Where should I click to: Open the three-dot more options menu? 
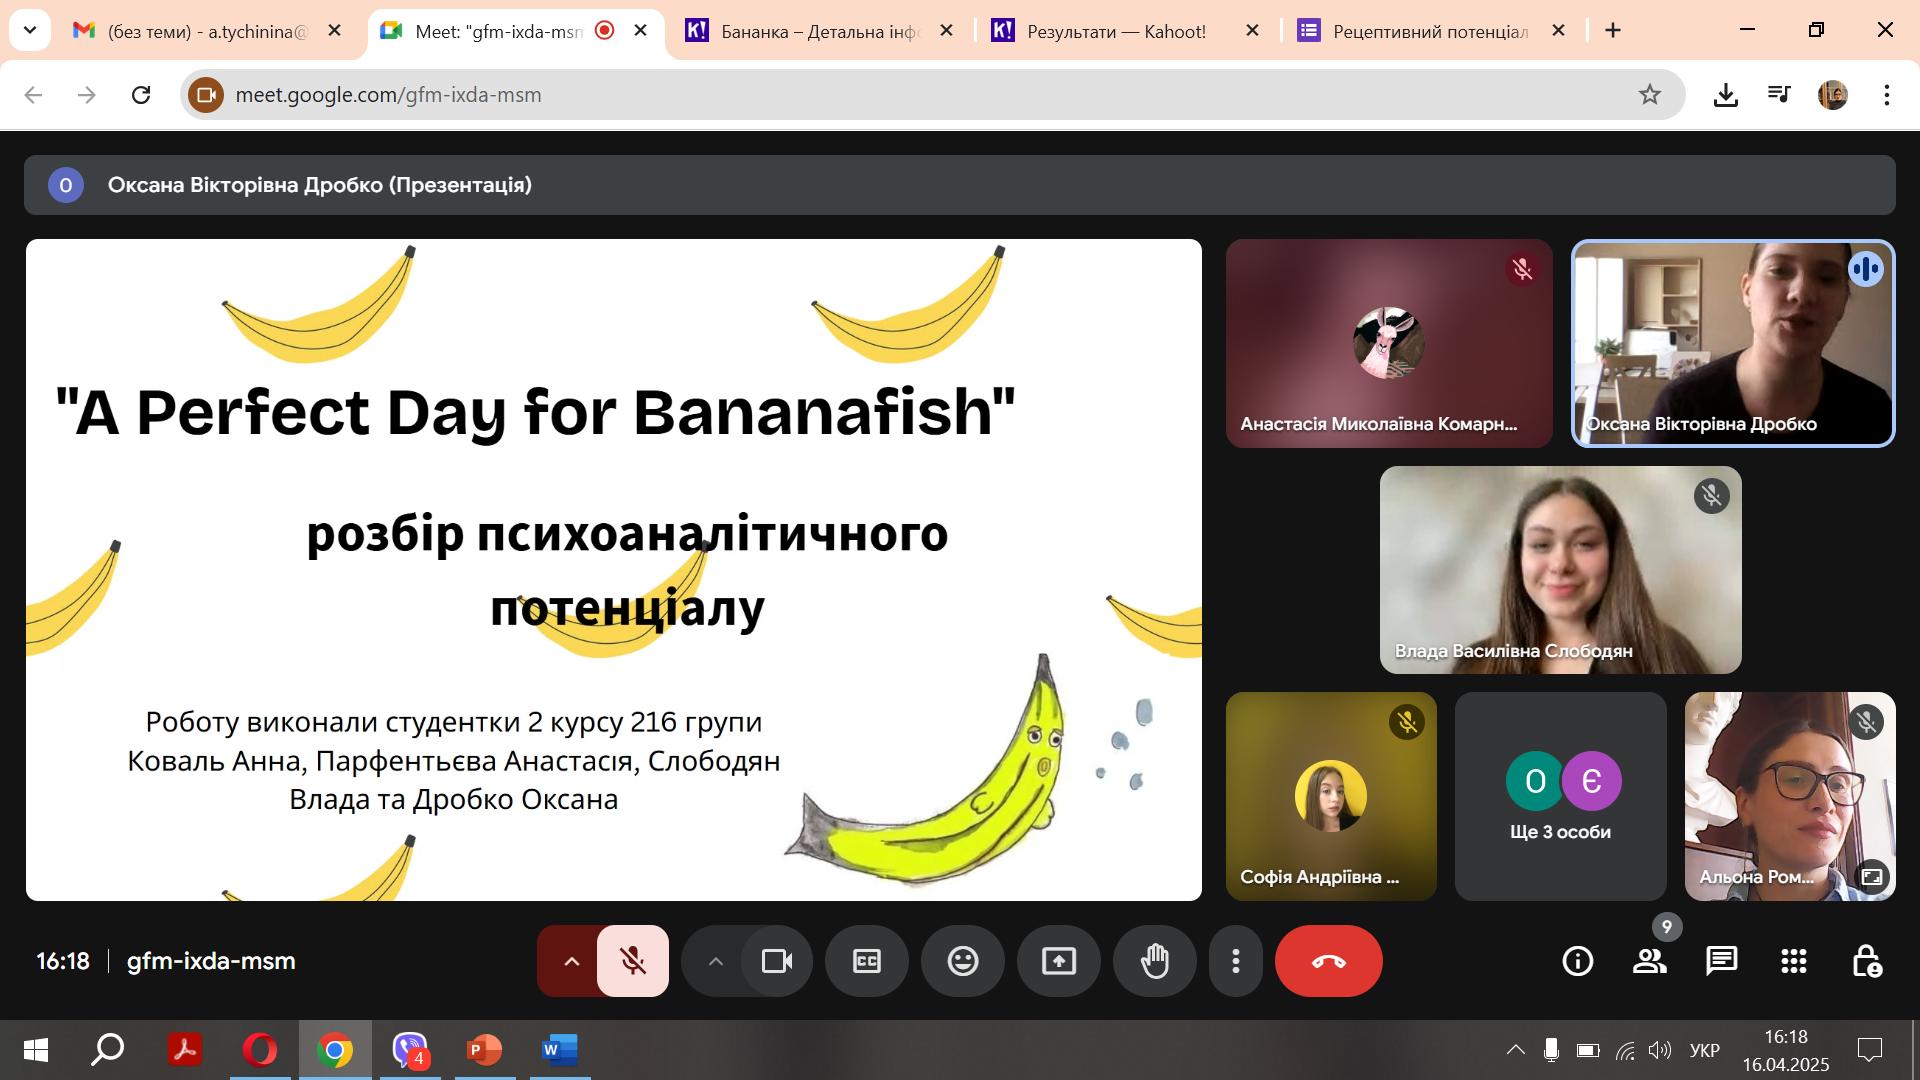click(1236, 961)
